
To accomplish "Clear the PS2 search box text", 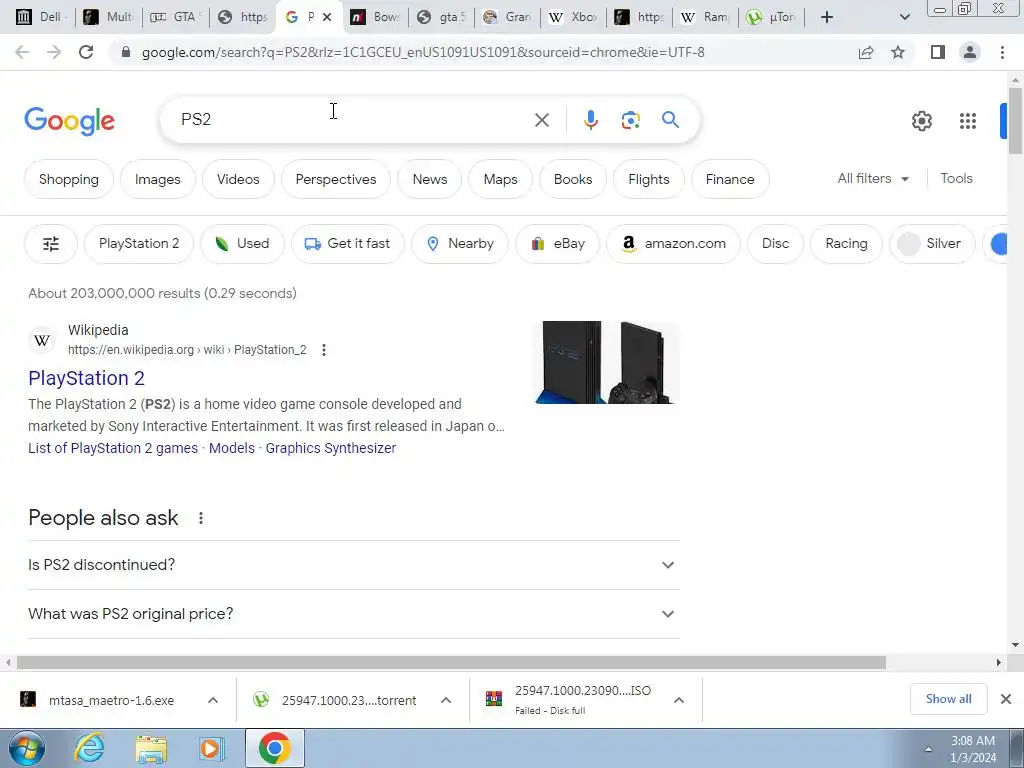I will point(541,120).
